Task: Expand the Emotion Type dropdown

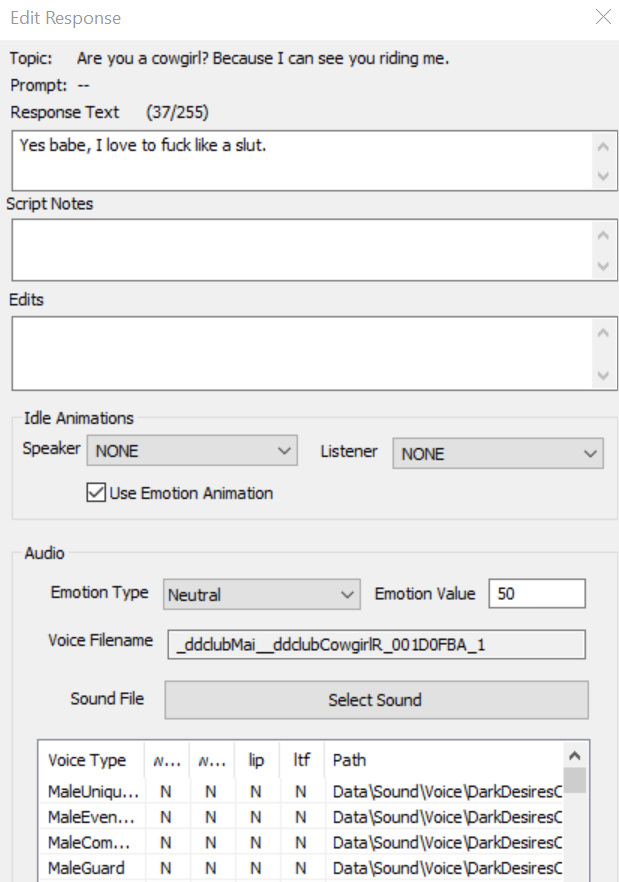Action: 262,595
